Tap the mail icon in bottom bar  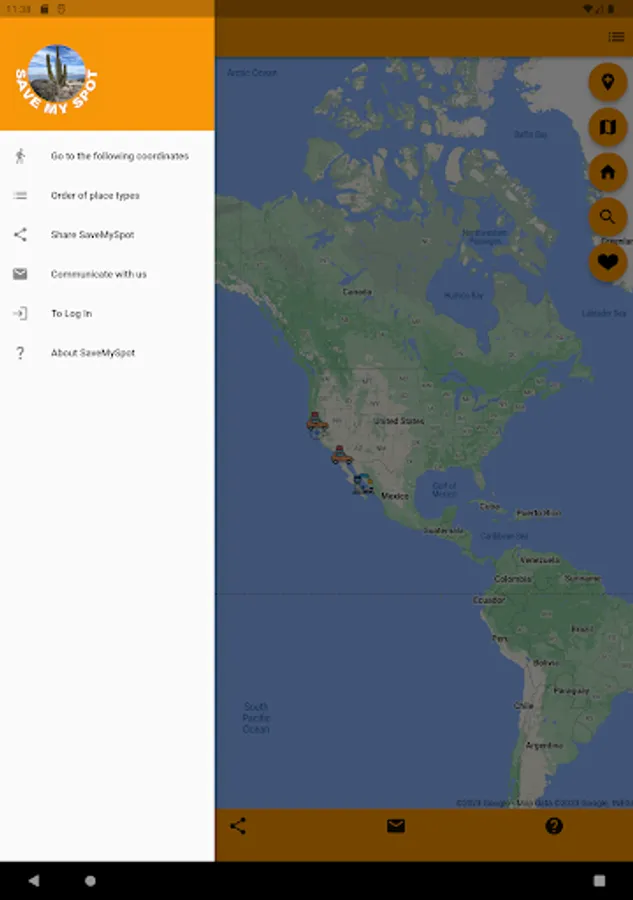(396, 826)
